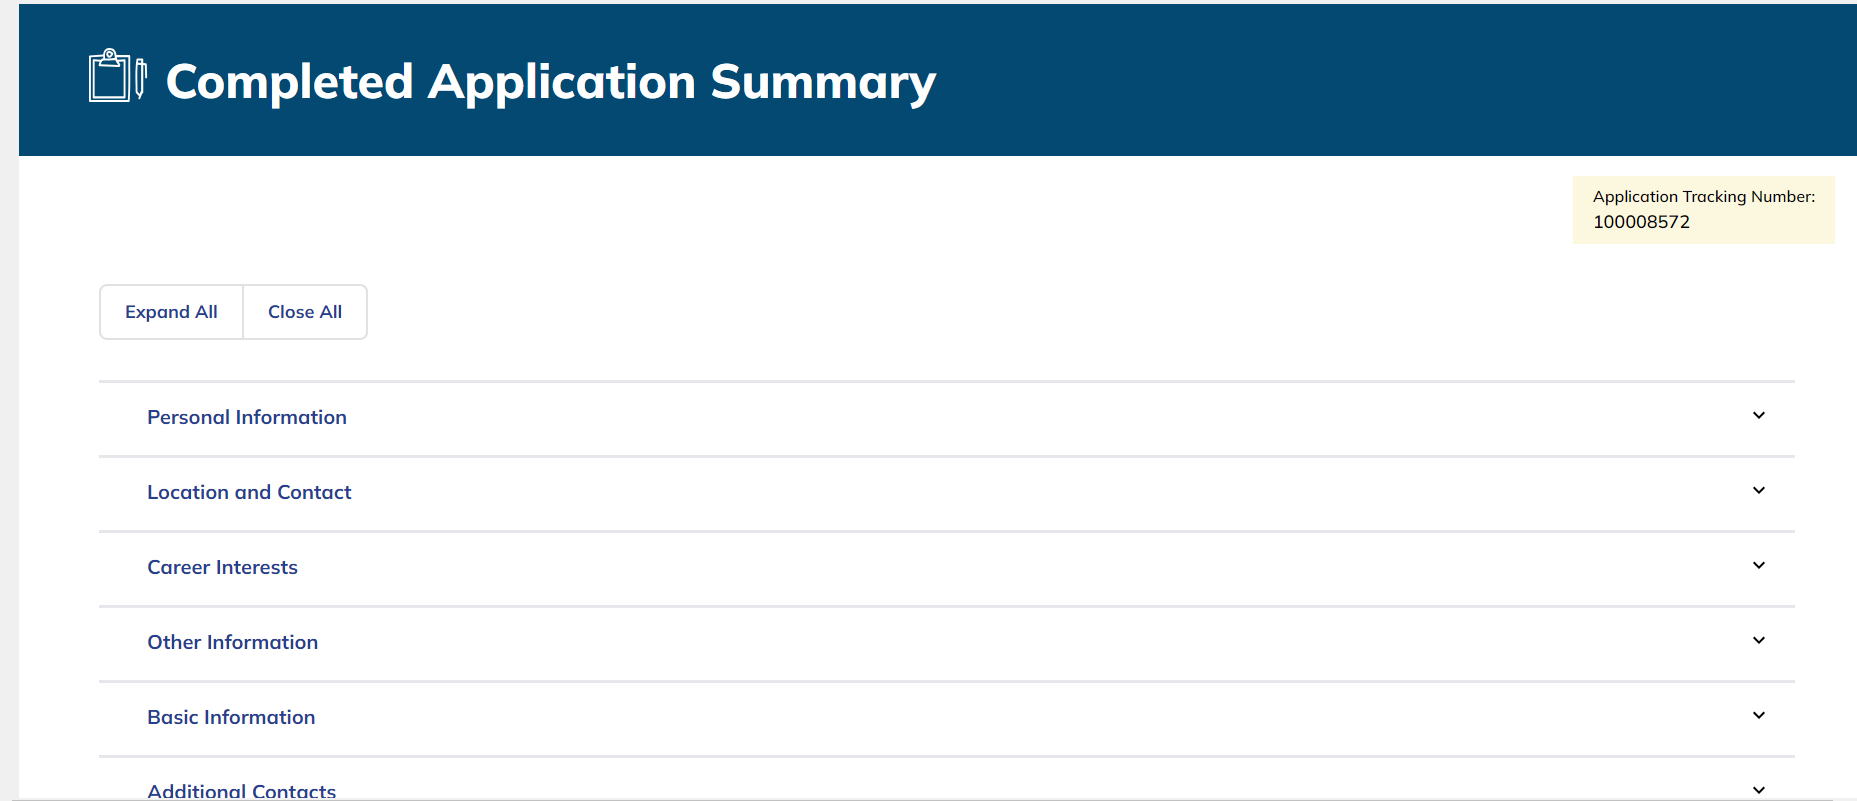Open the Career Interests section title
The image size is (1857, 801).
tap(222, 567)
